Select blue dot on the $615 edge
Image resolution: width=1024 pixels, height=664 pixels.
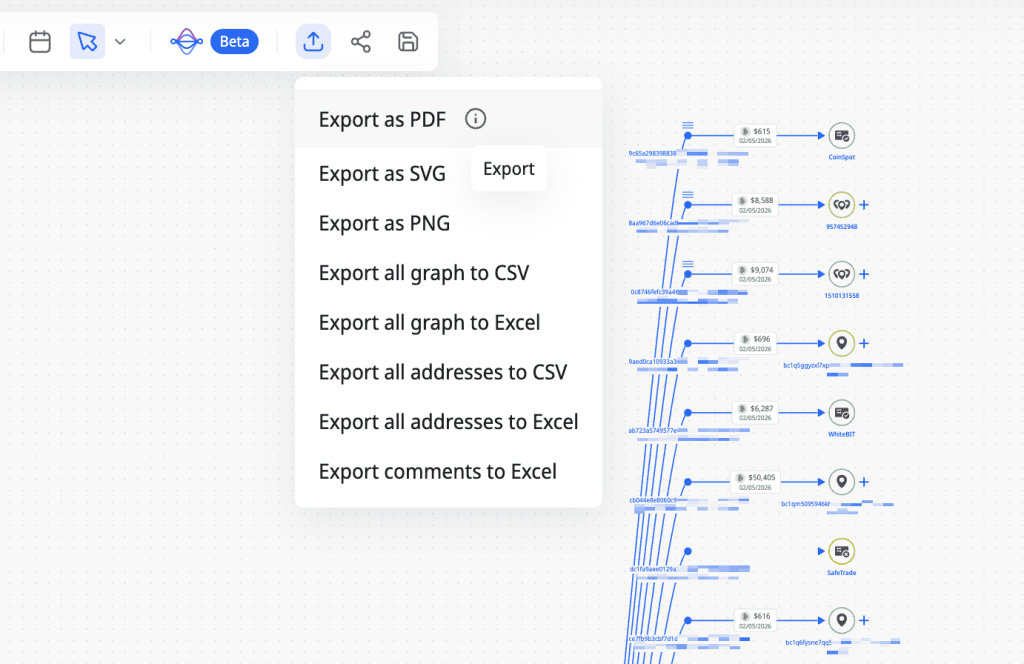click(688, 136)
